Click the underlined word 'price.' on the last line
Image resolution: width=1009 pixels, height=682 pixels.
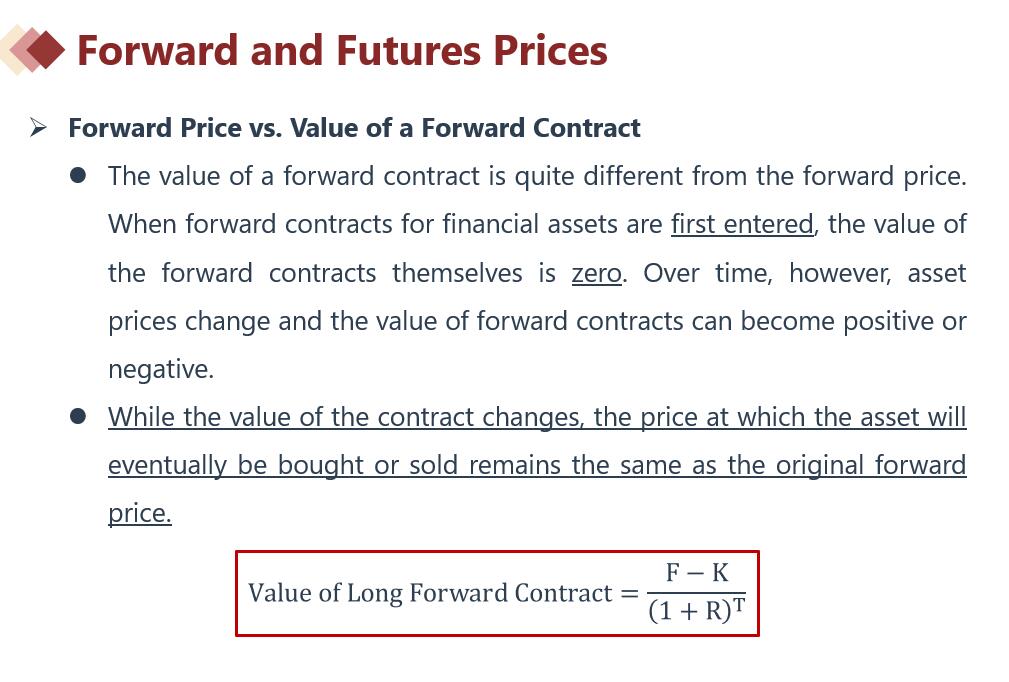pyautogui.click(x=140, y=513)
